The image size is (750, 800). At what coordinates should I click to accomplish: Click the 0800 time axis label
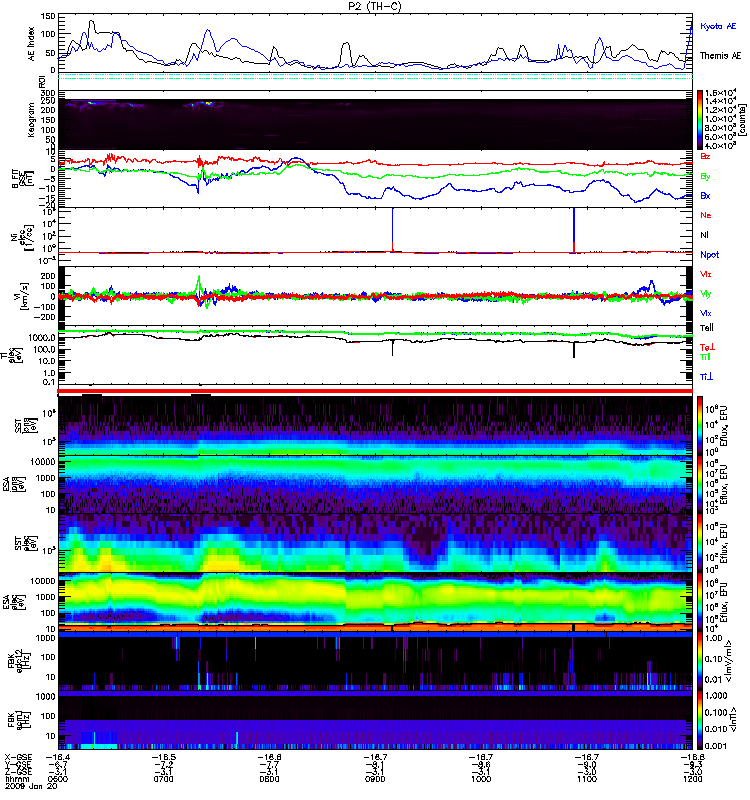tap(269, 779)
